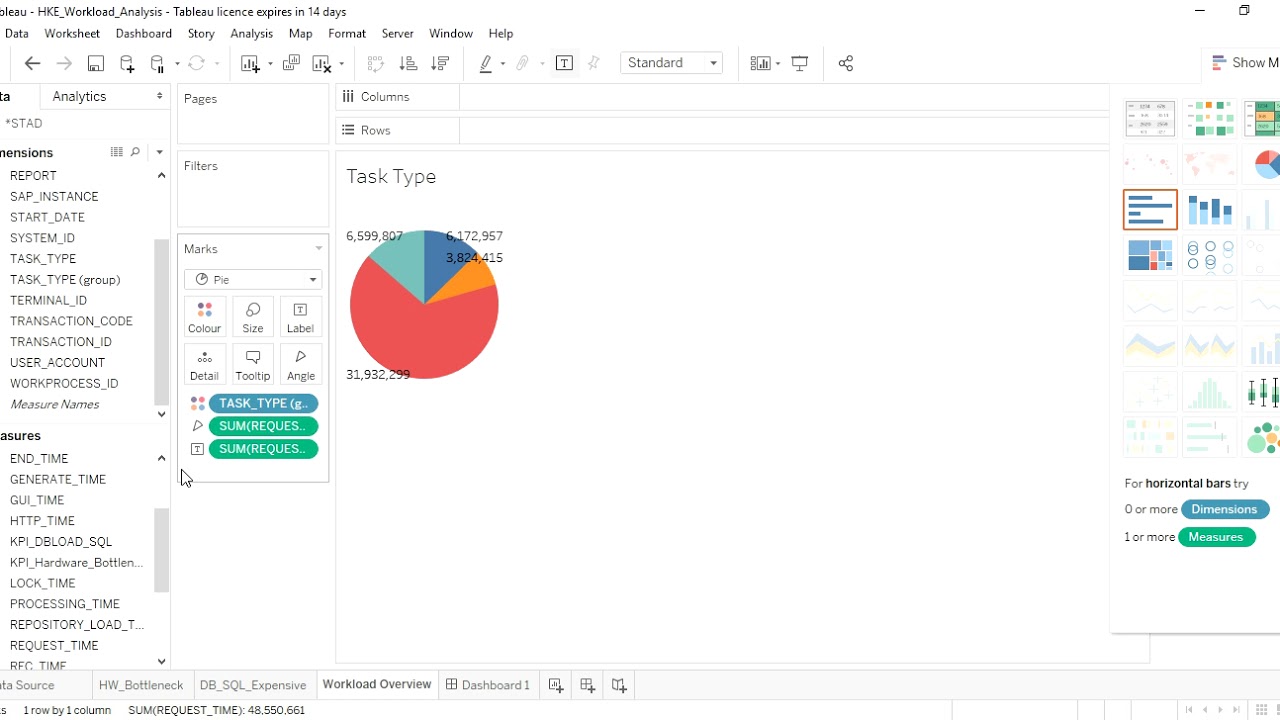Click the New Worksheet toolbar icon

(x=250, y=63)
